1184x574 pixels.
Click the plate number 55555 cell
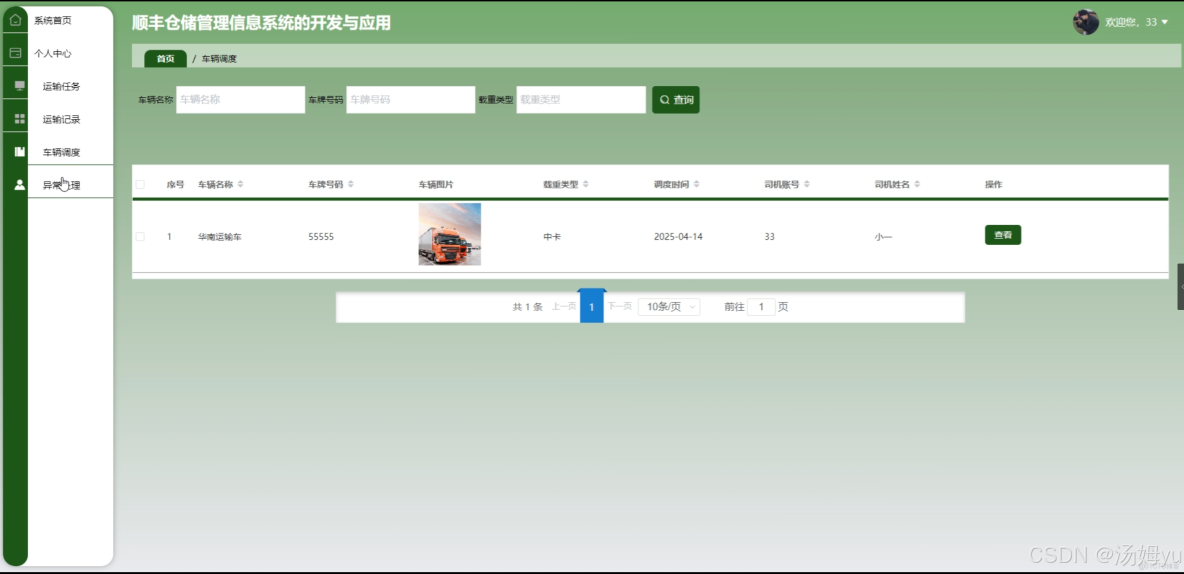321,236
